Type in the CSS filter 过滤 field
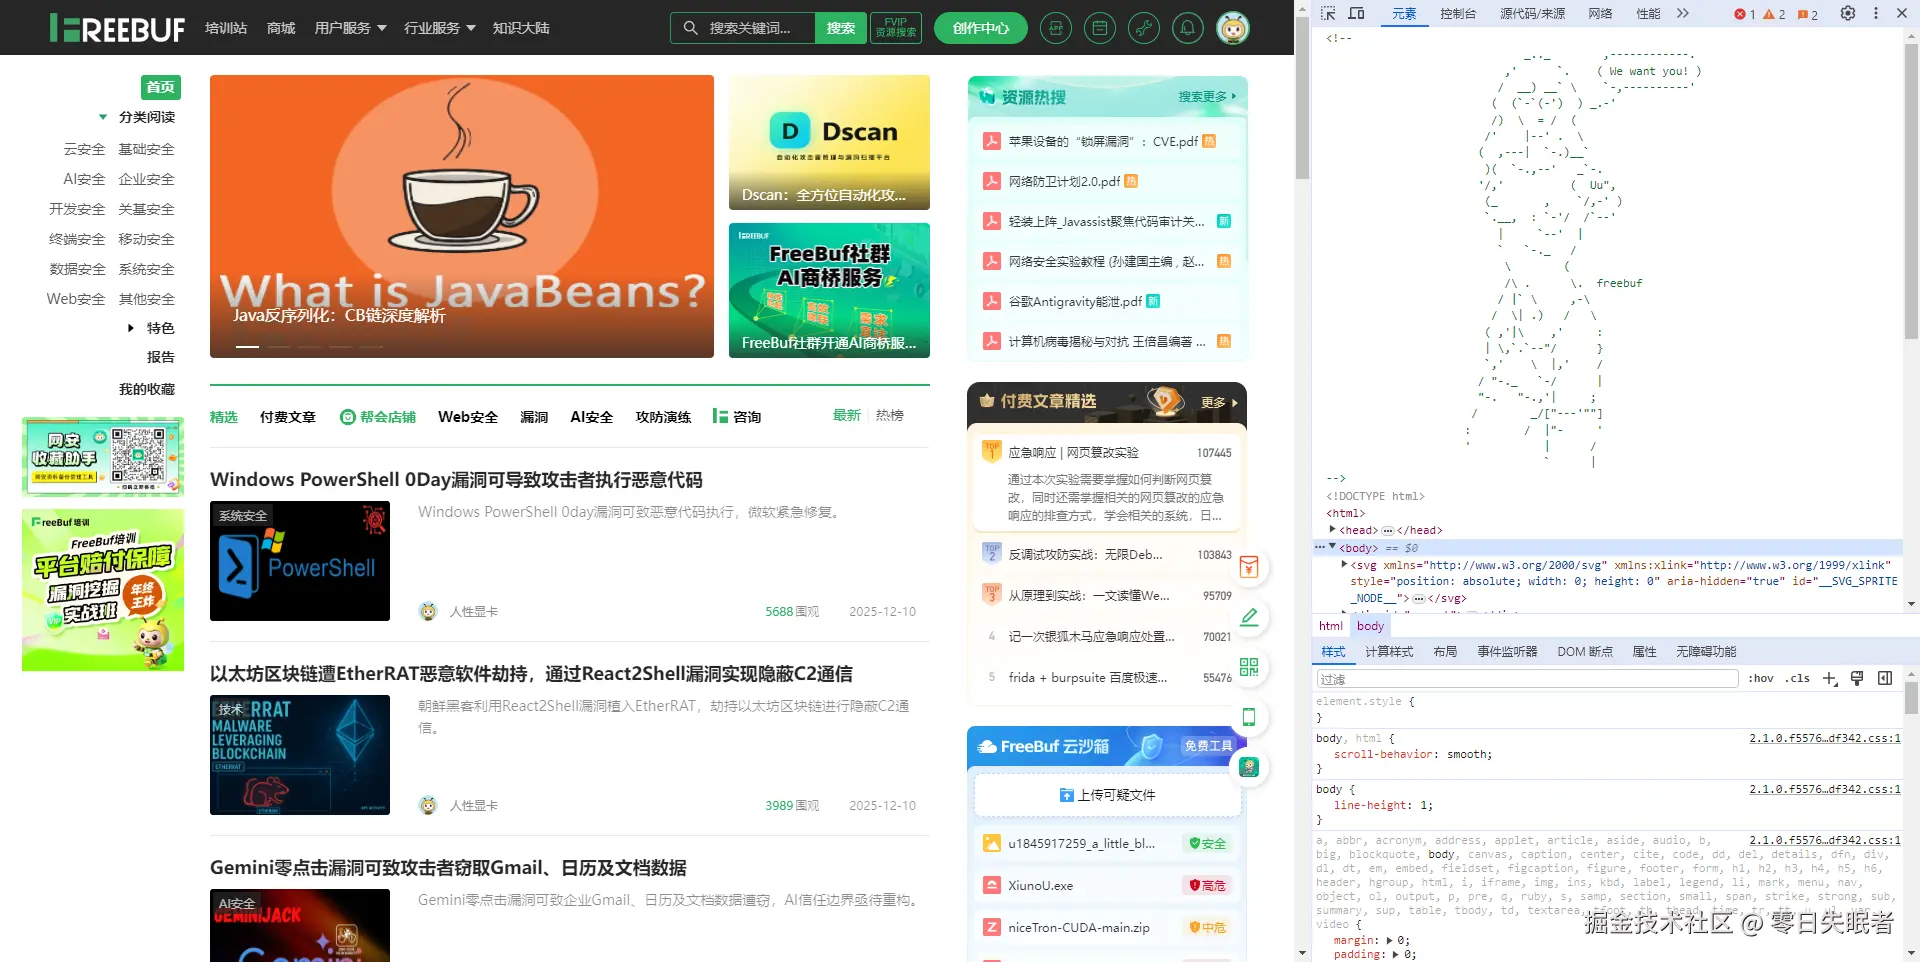This screenshot has width=1920, height=962. [1525, 678]
